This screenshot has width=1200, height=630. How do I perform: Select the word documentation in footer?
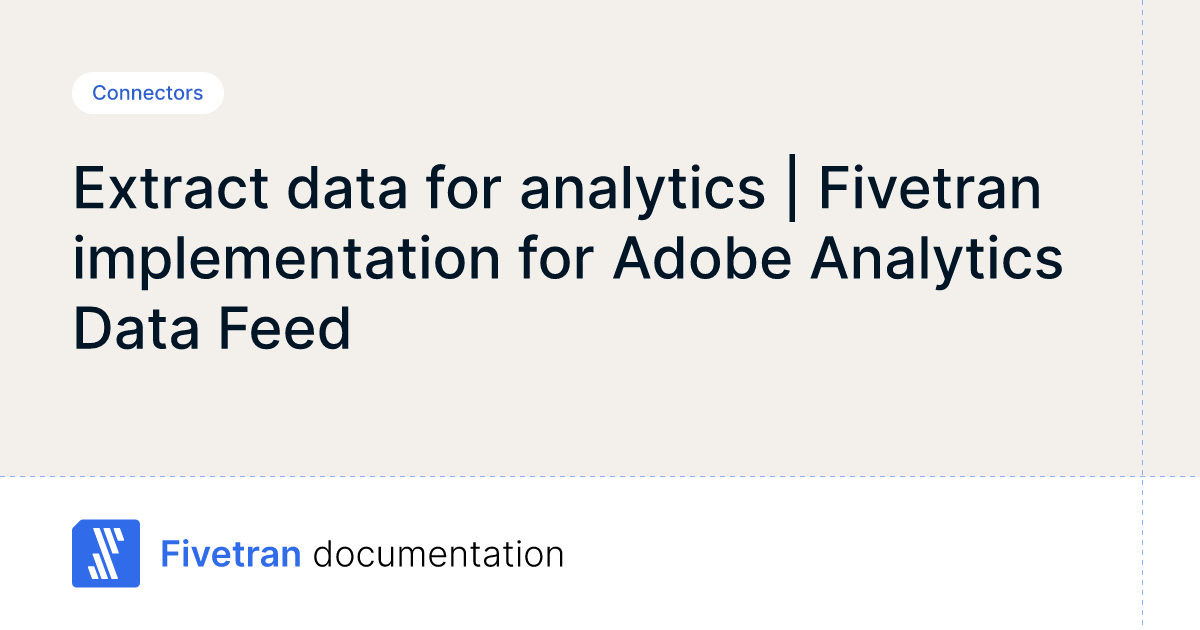click(x=438, y=554)
